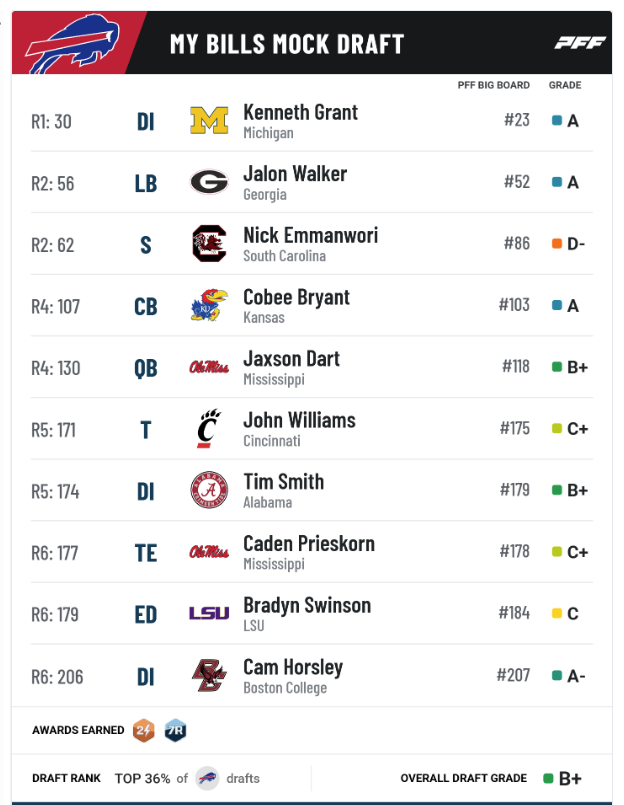Click the Grade column header
Viewport: 624px width, 805px height.
tap(565, 85)
